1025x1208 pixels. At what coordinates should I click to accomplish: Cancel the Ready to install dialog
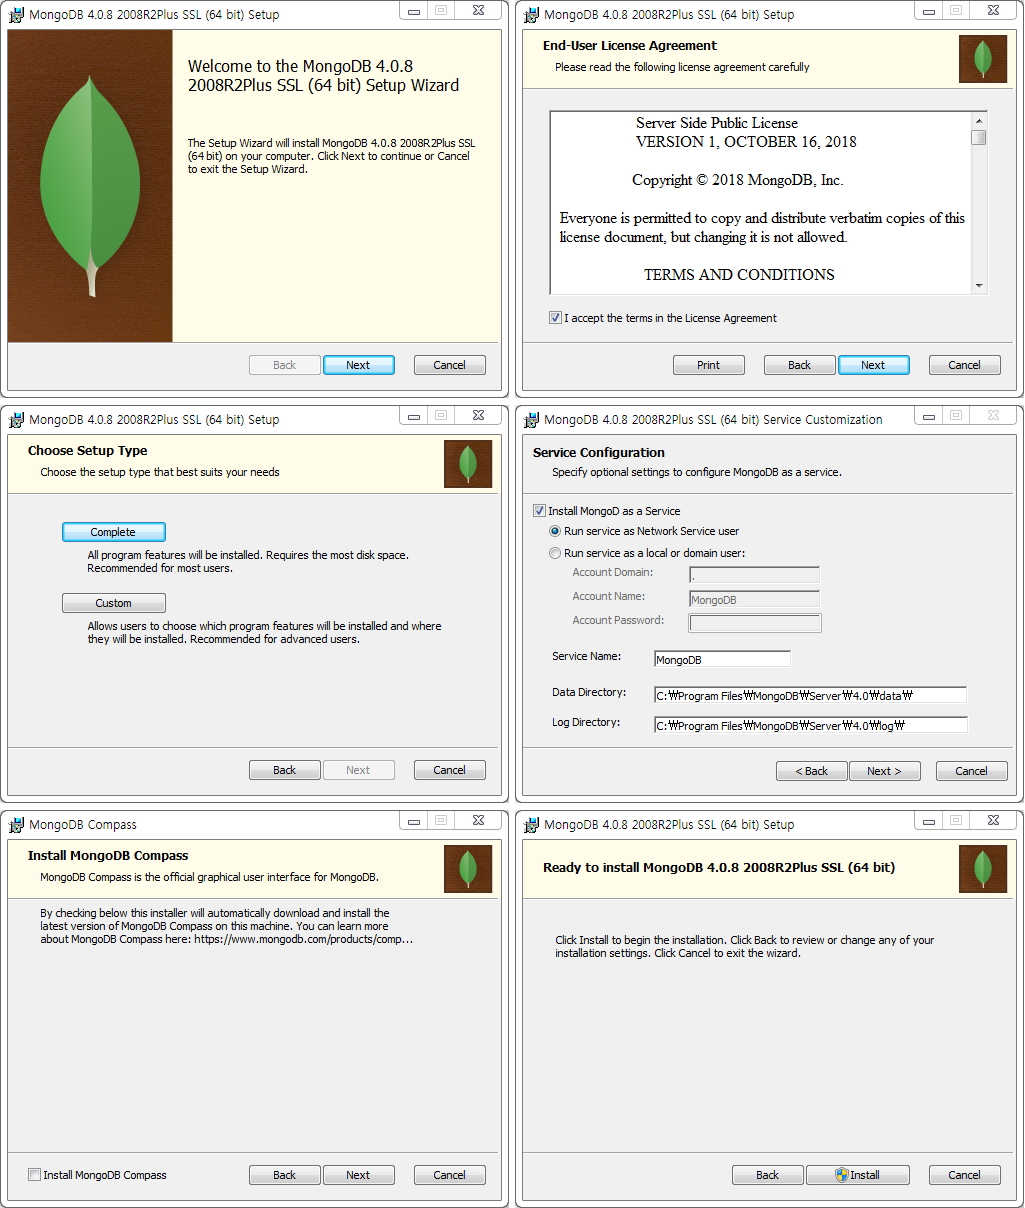click(965, 1175)
